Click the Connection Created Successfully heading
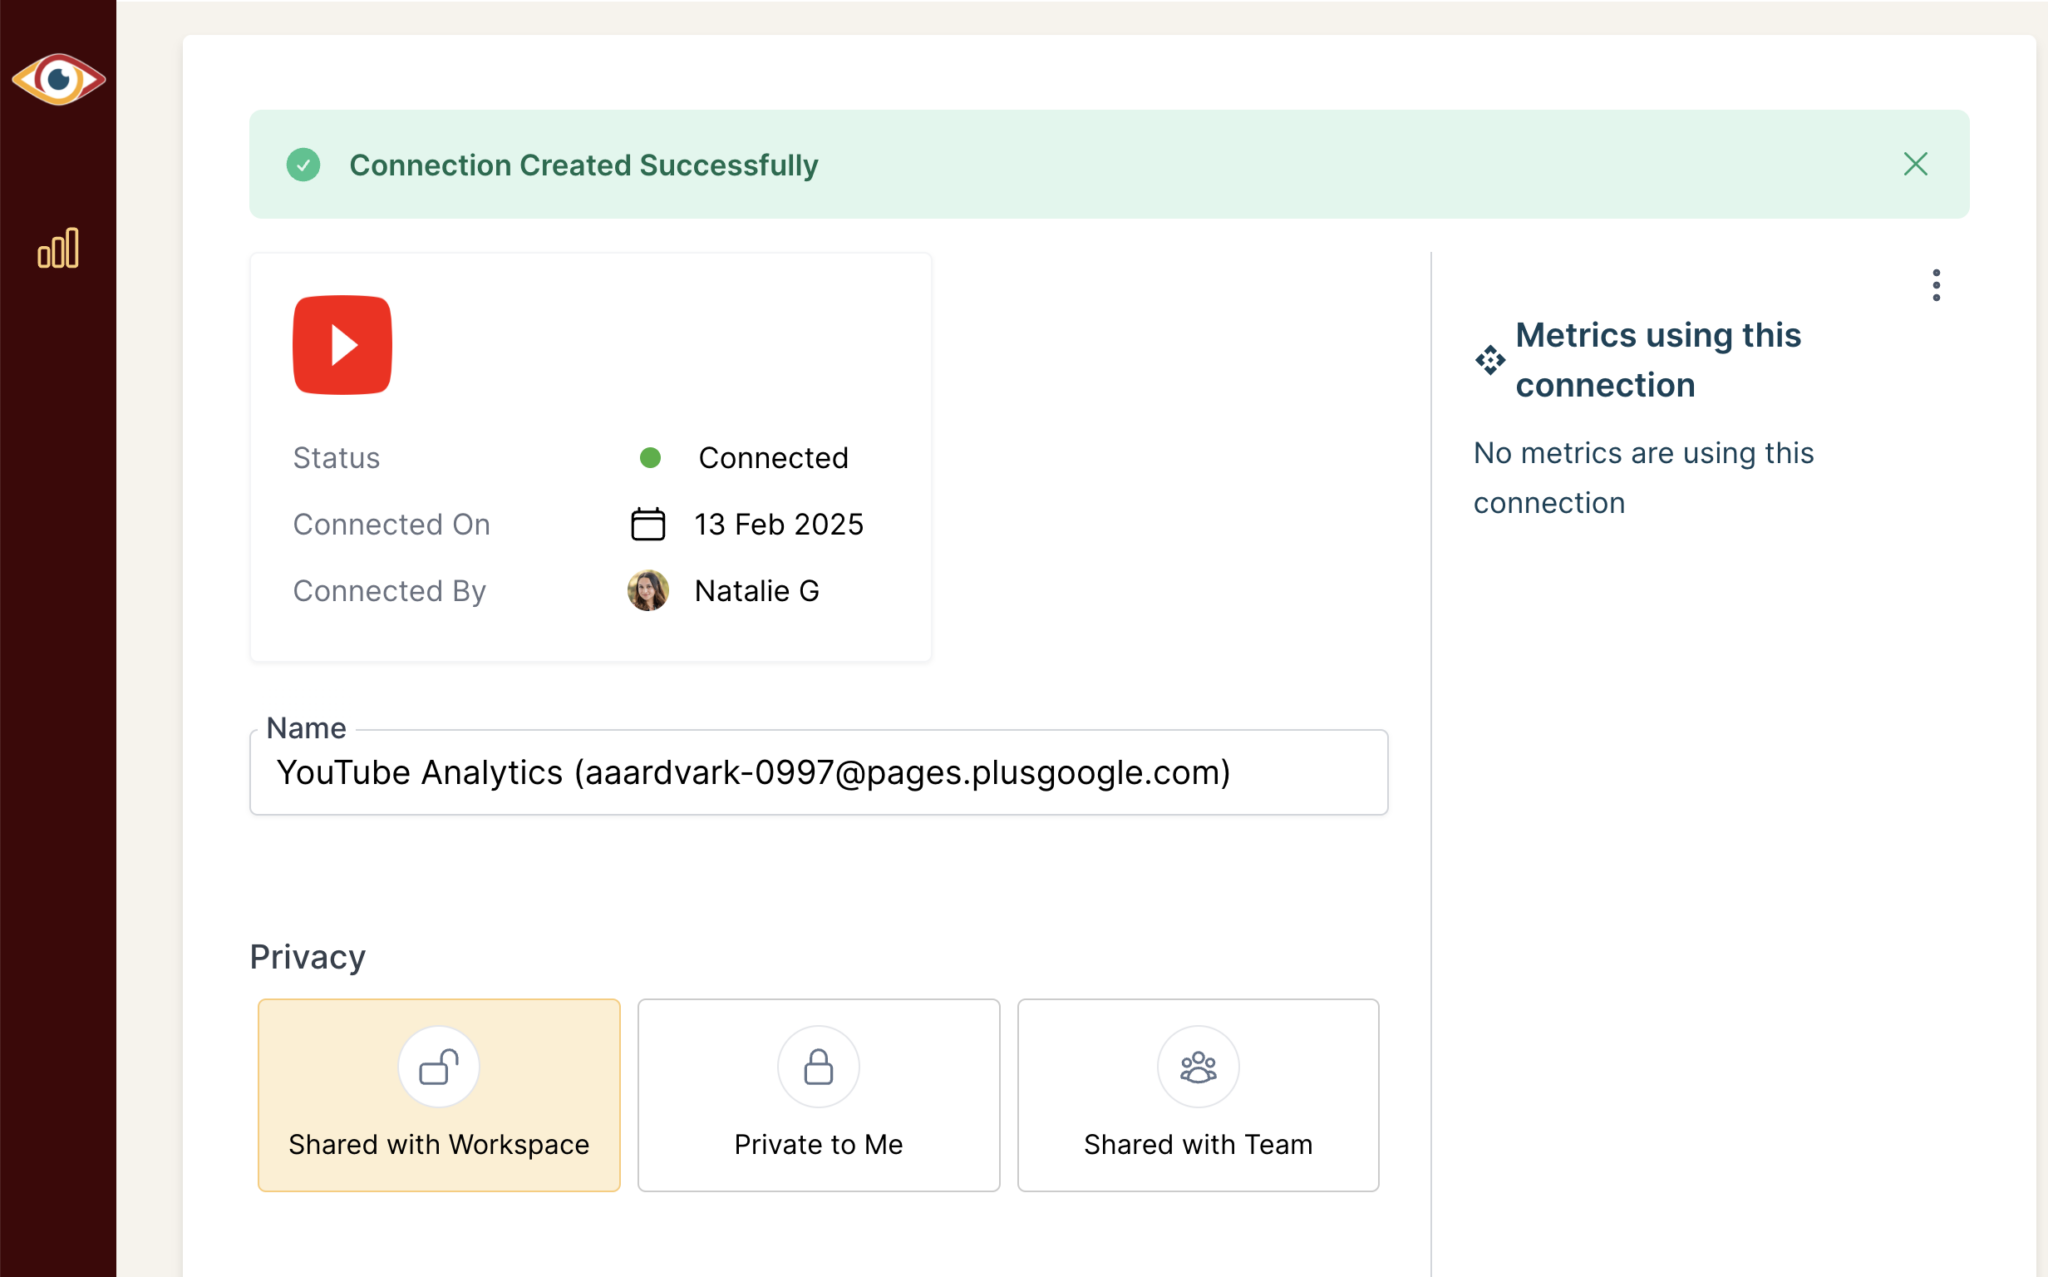The image size is (2048, 1277). point(584,164)
